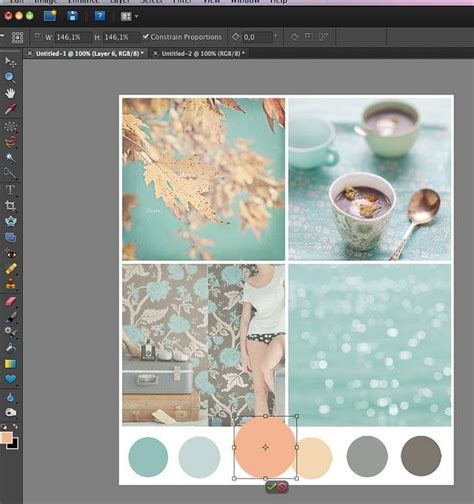The width and height of the screenshot is (474, 504).
Task: Reset to default foreground and background colors
Action: pyautogui.click(x=4, y=427)
